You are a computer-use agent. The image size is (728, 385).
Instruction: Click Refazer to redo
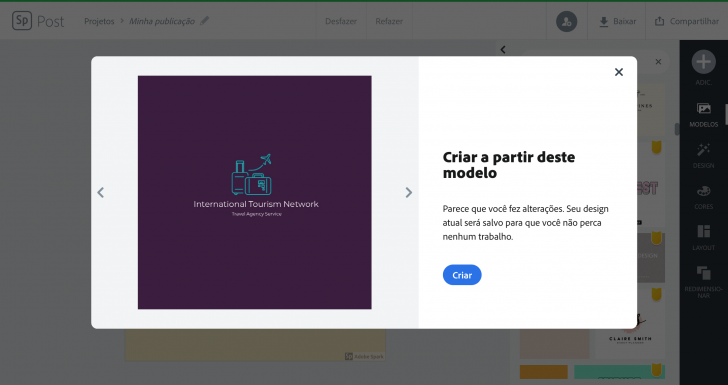389,21
